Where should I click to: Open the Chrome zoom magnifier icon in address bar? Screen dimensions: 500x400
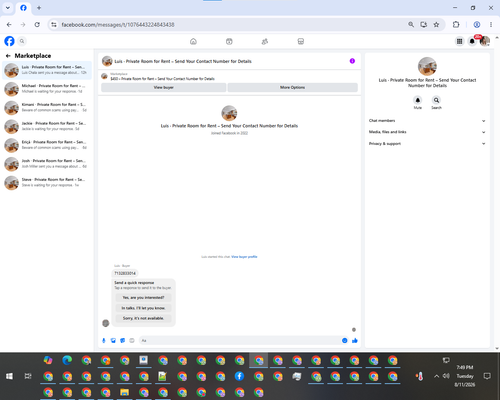(x=411, y=25)
